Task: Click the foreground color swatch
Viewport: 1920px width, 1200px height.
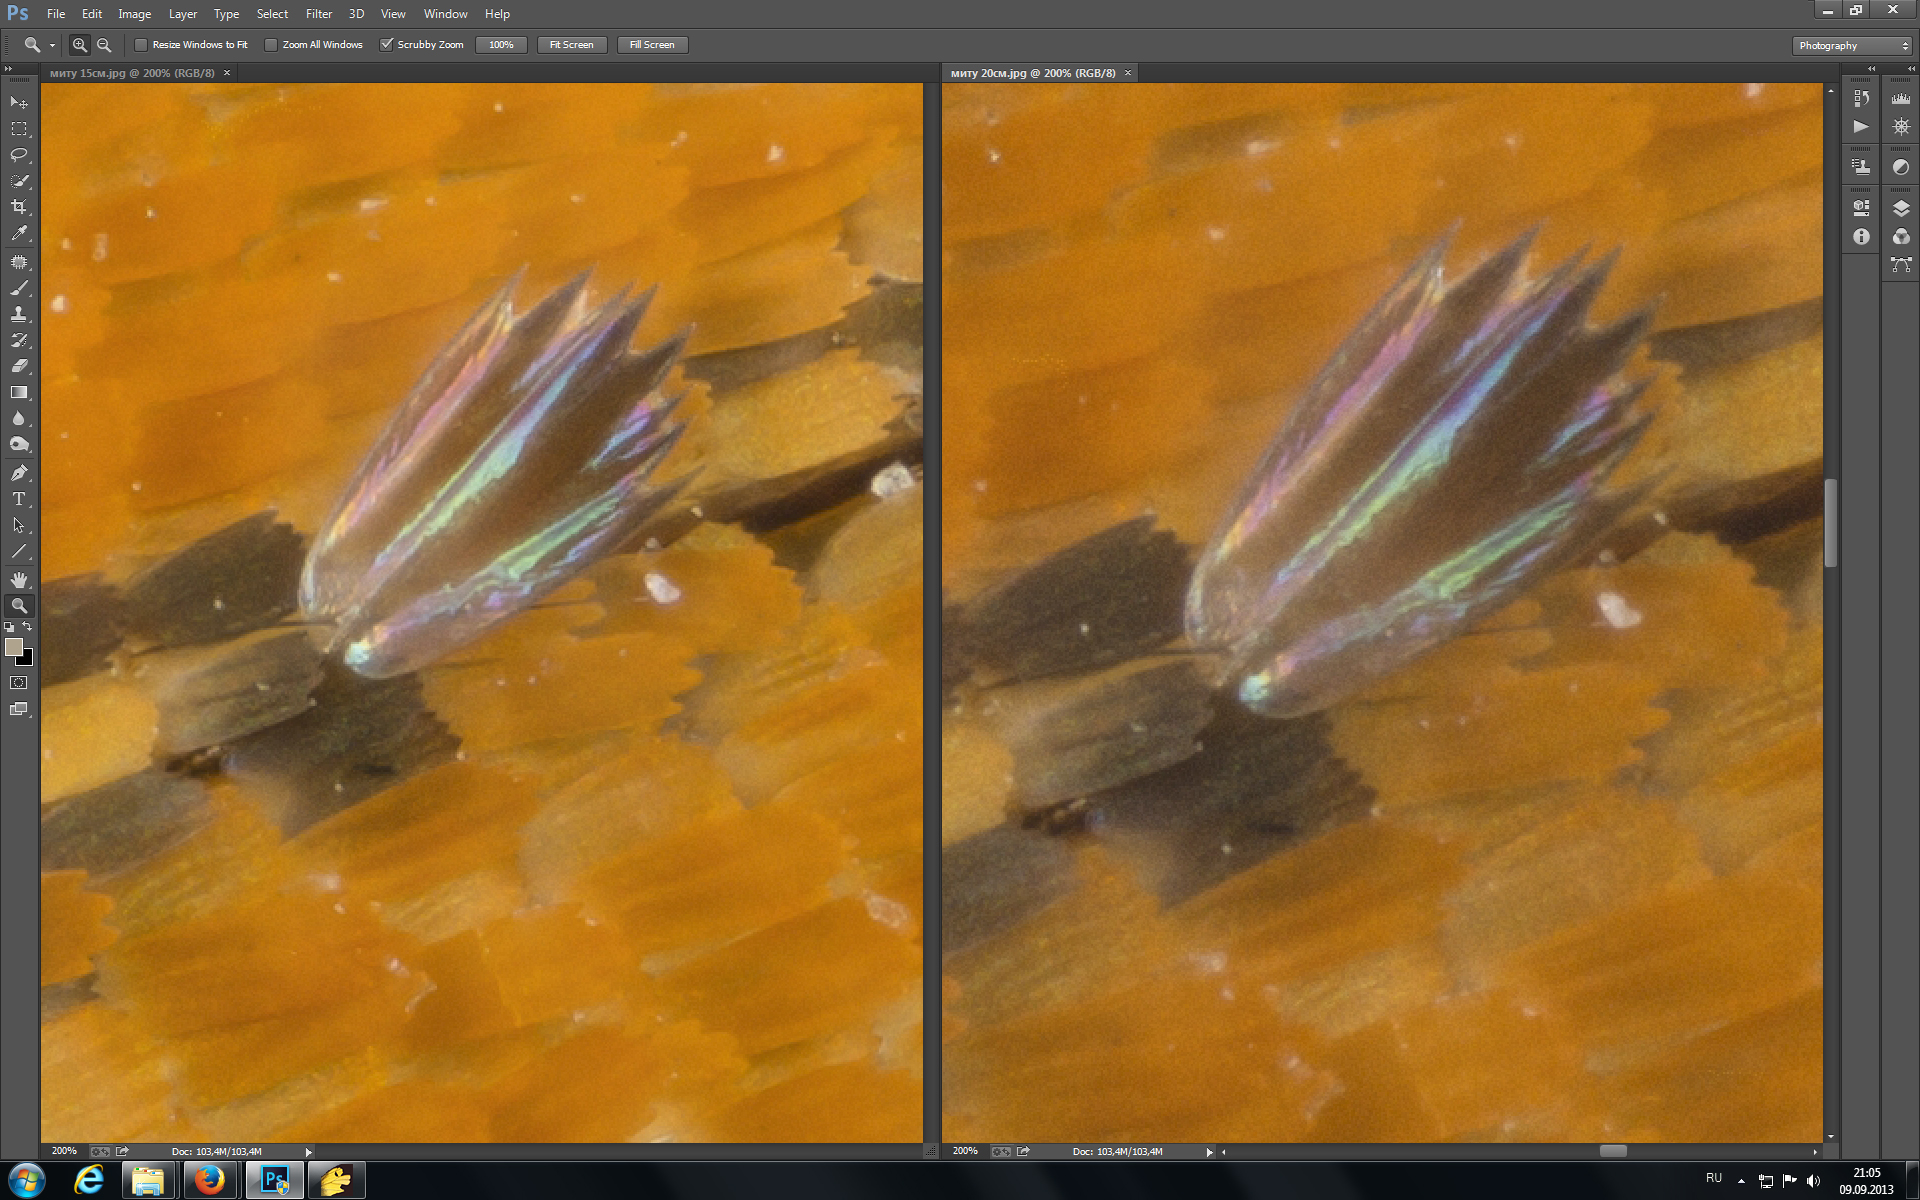Action: (14, 647)
